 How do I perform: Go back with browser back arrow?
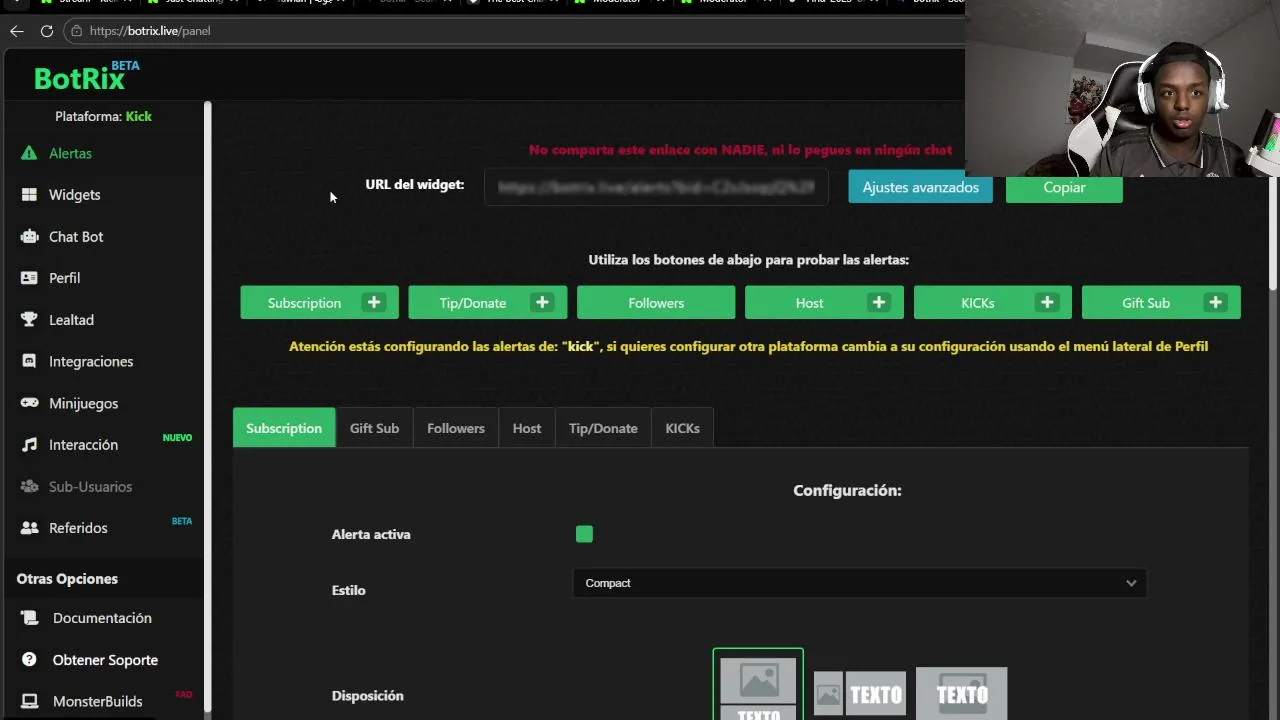[16, 31]
